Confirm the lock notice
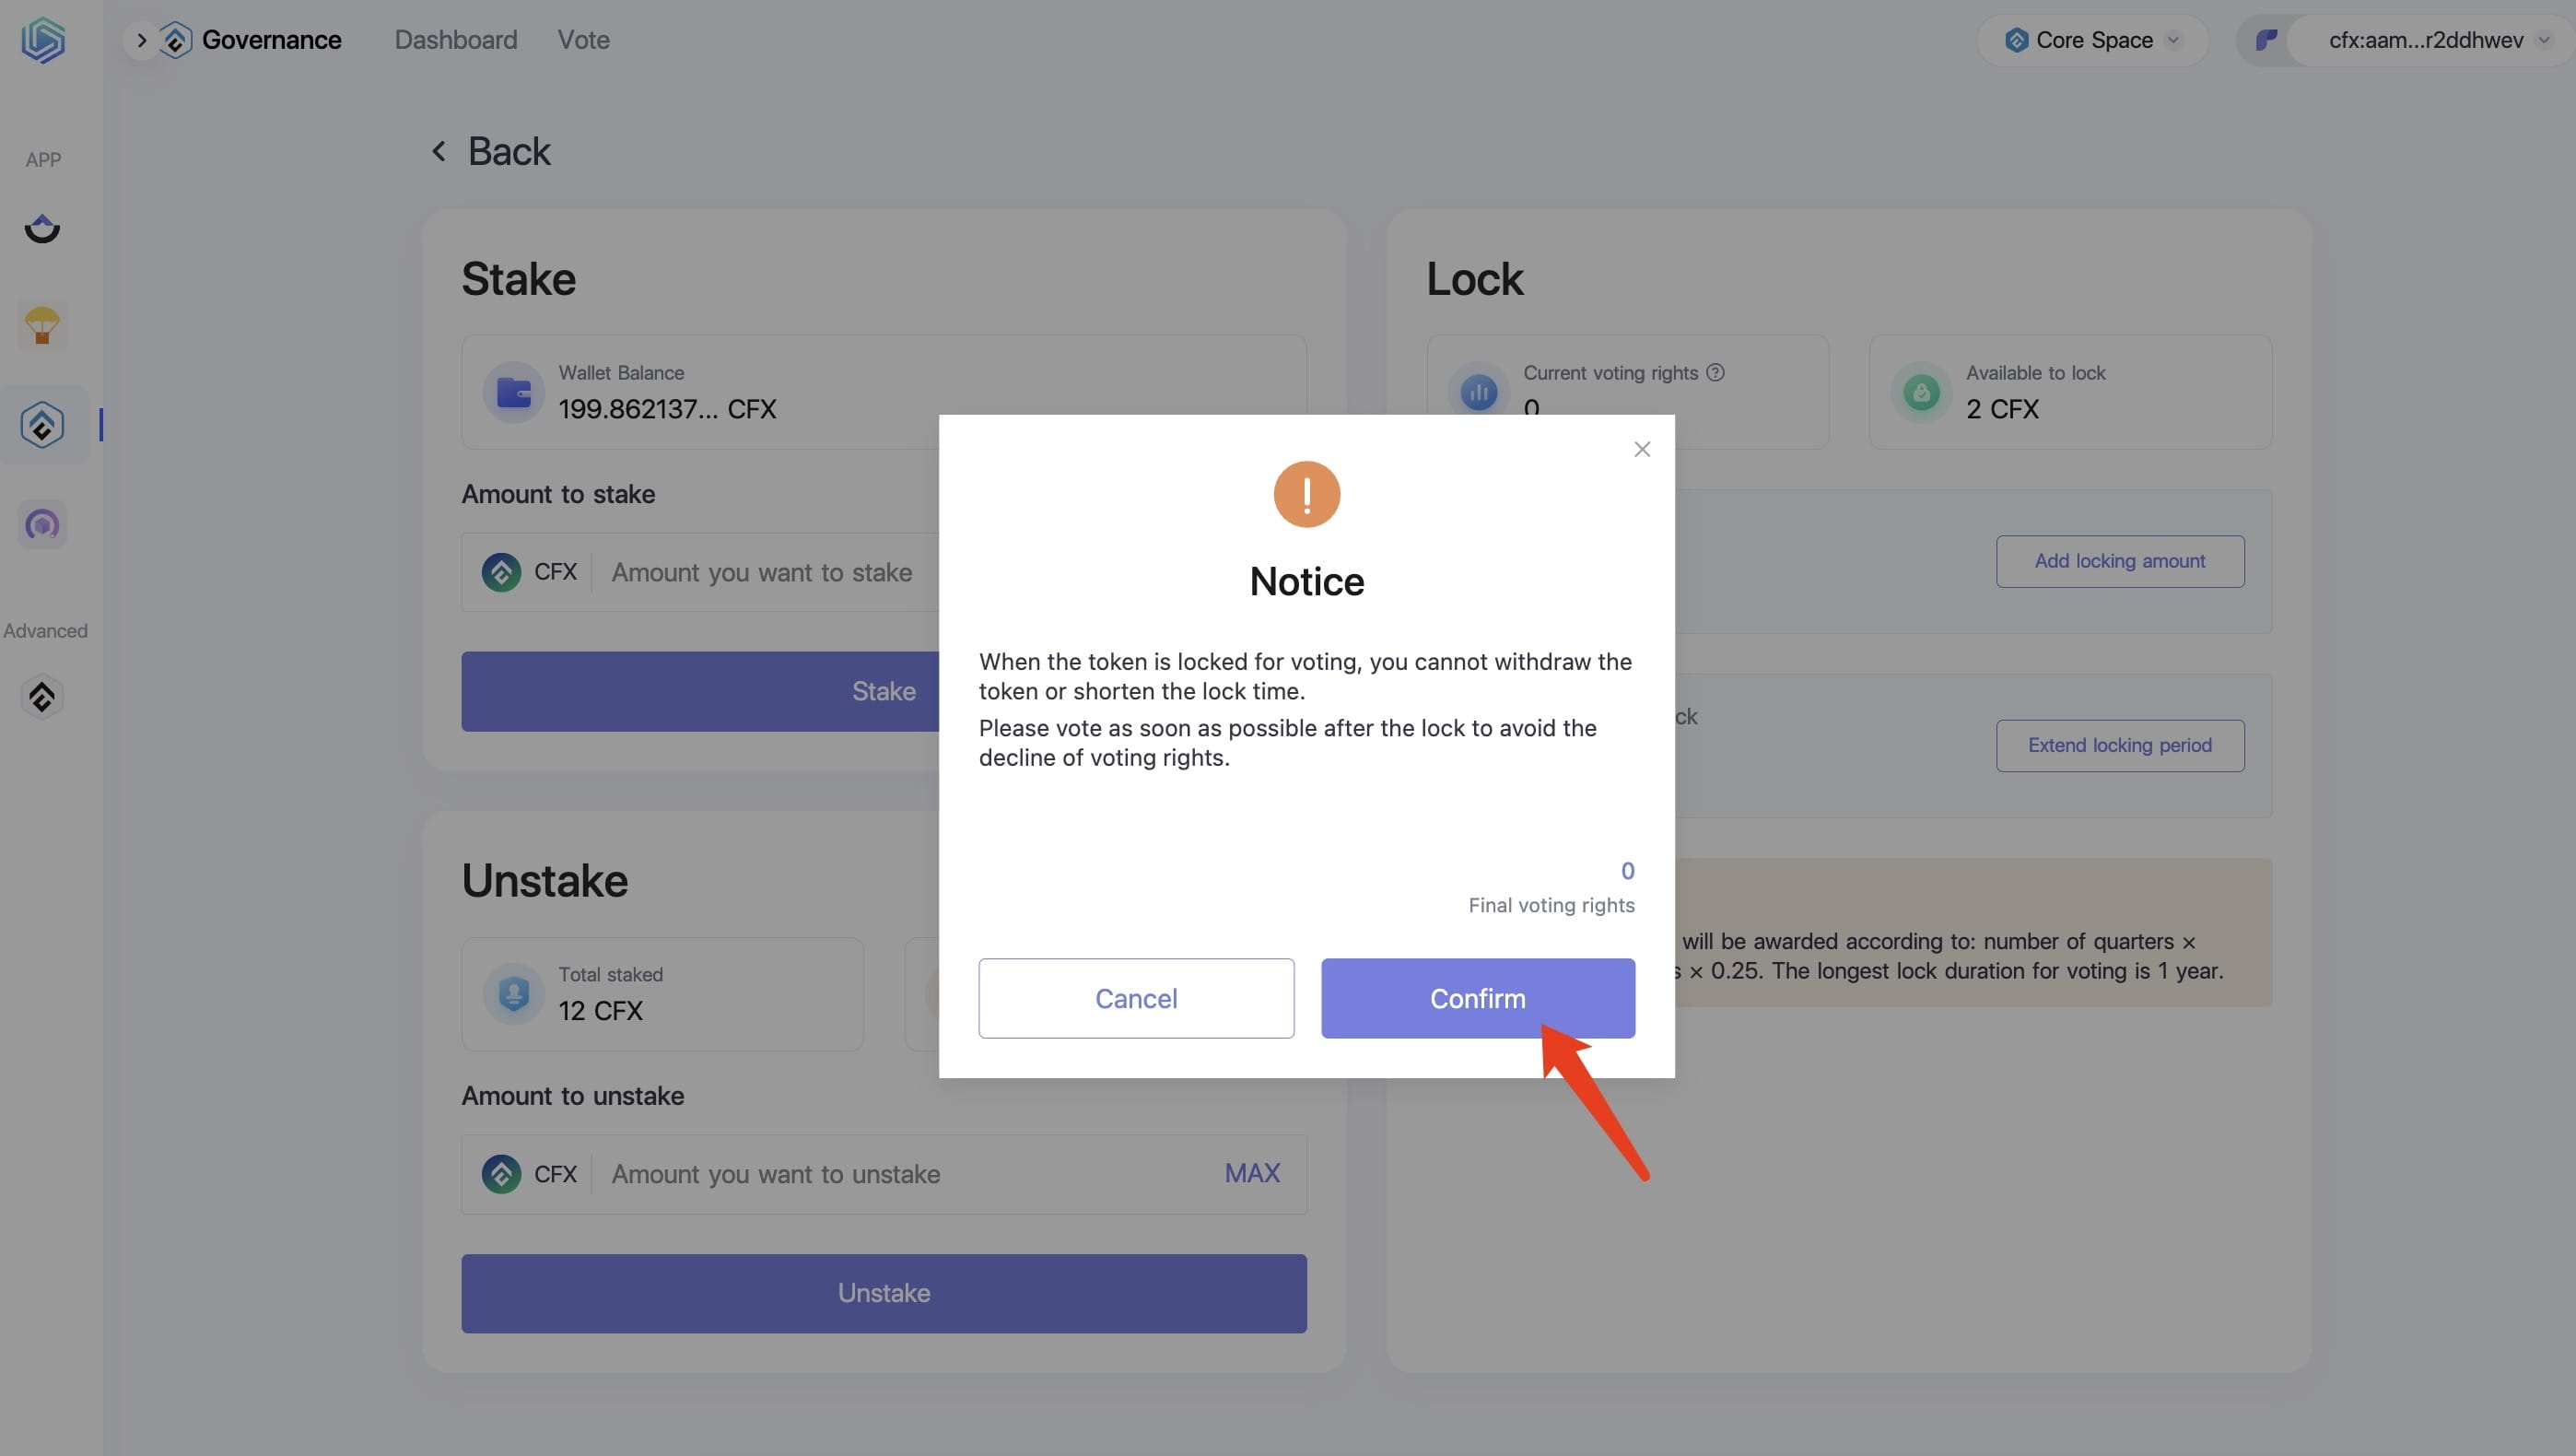Image resolution: width=2576 pixels, height=1456 pixels. 1478,998
